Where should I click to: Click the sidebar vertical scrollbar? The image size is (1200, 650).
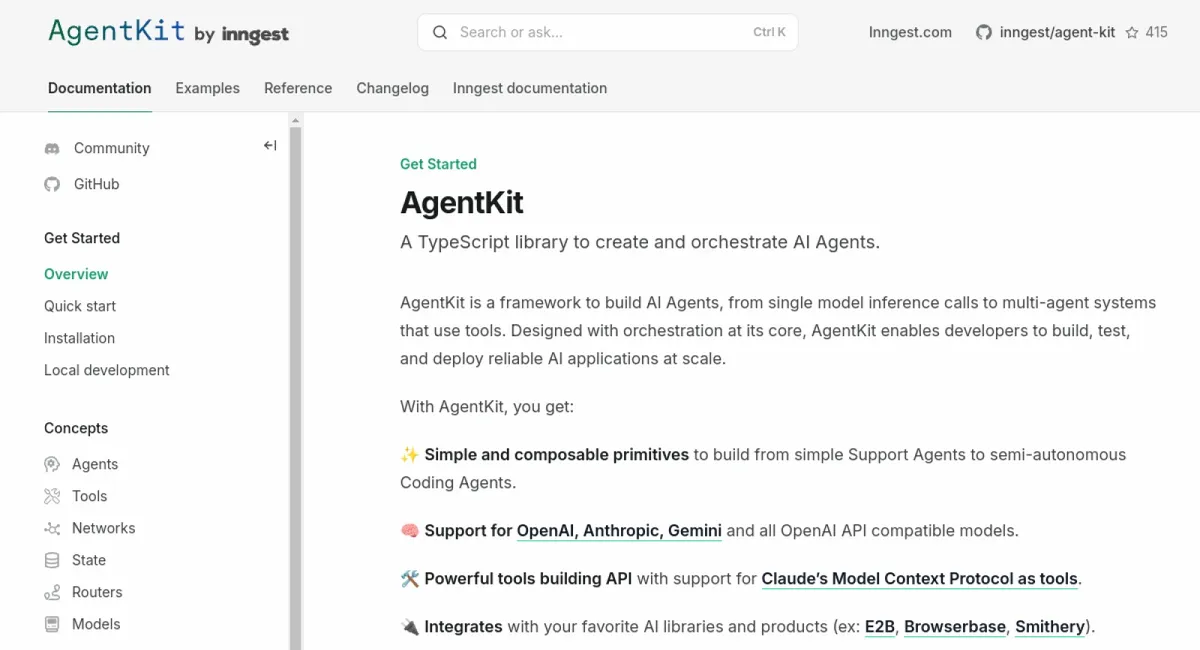click(295, 388)
